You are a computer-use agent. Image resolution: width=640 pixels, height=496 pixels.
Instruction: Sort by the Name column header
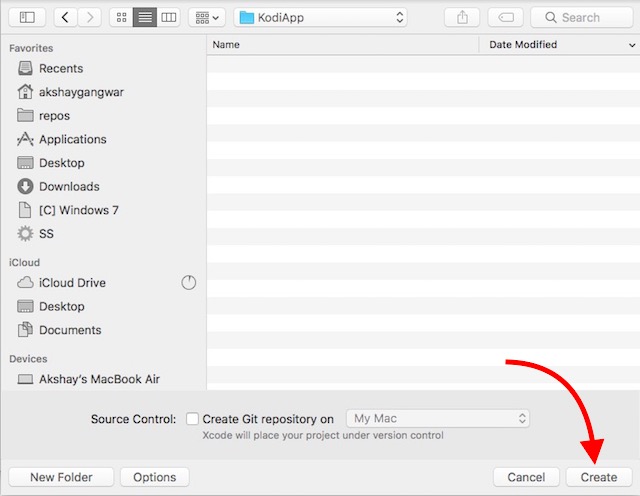coord(342,44)
